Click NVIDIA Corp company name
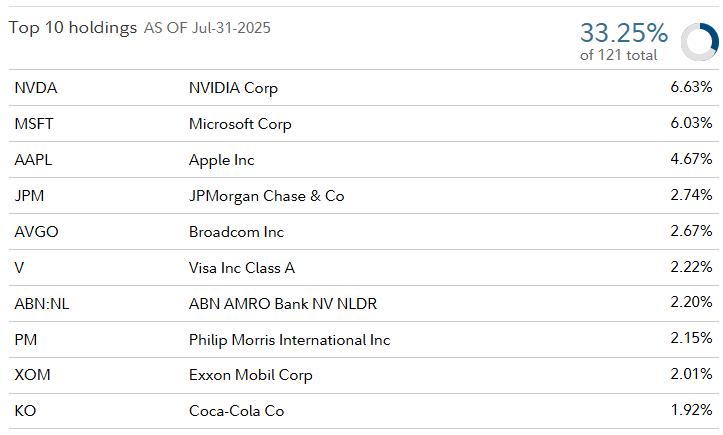Screen dimensions: 723x435 (x=233, y=88)
